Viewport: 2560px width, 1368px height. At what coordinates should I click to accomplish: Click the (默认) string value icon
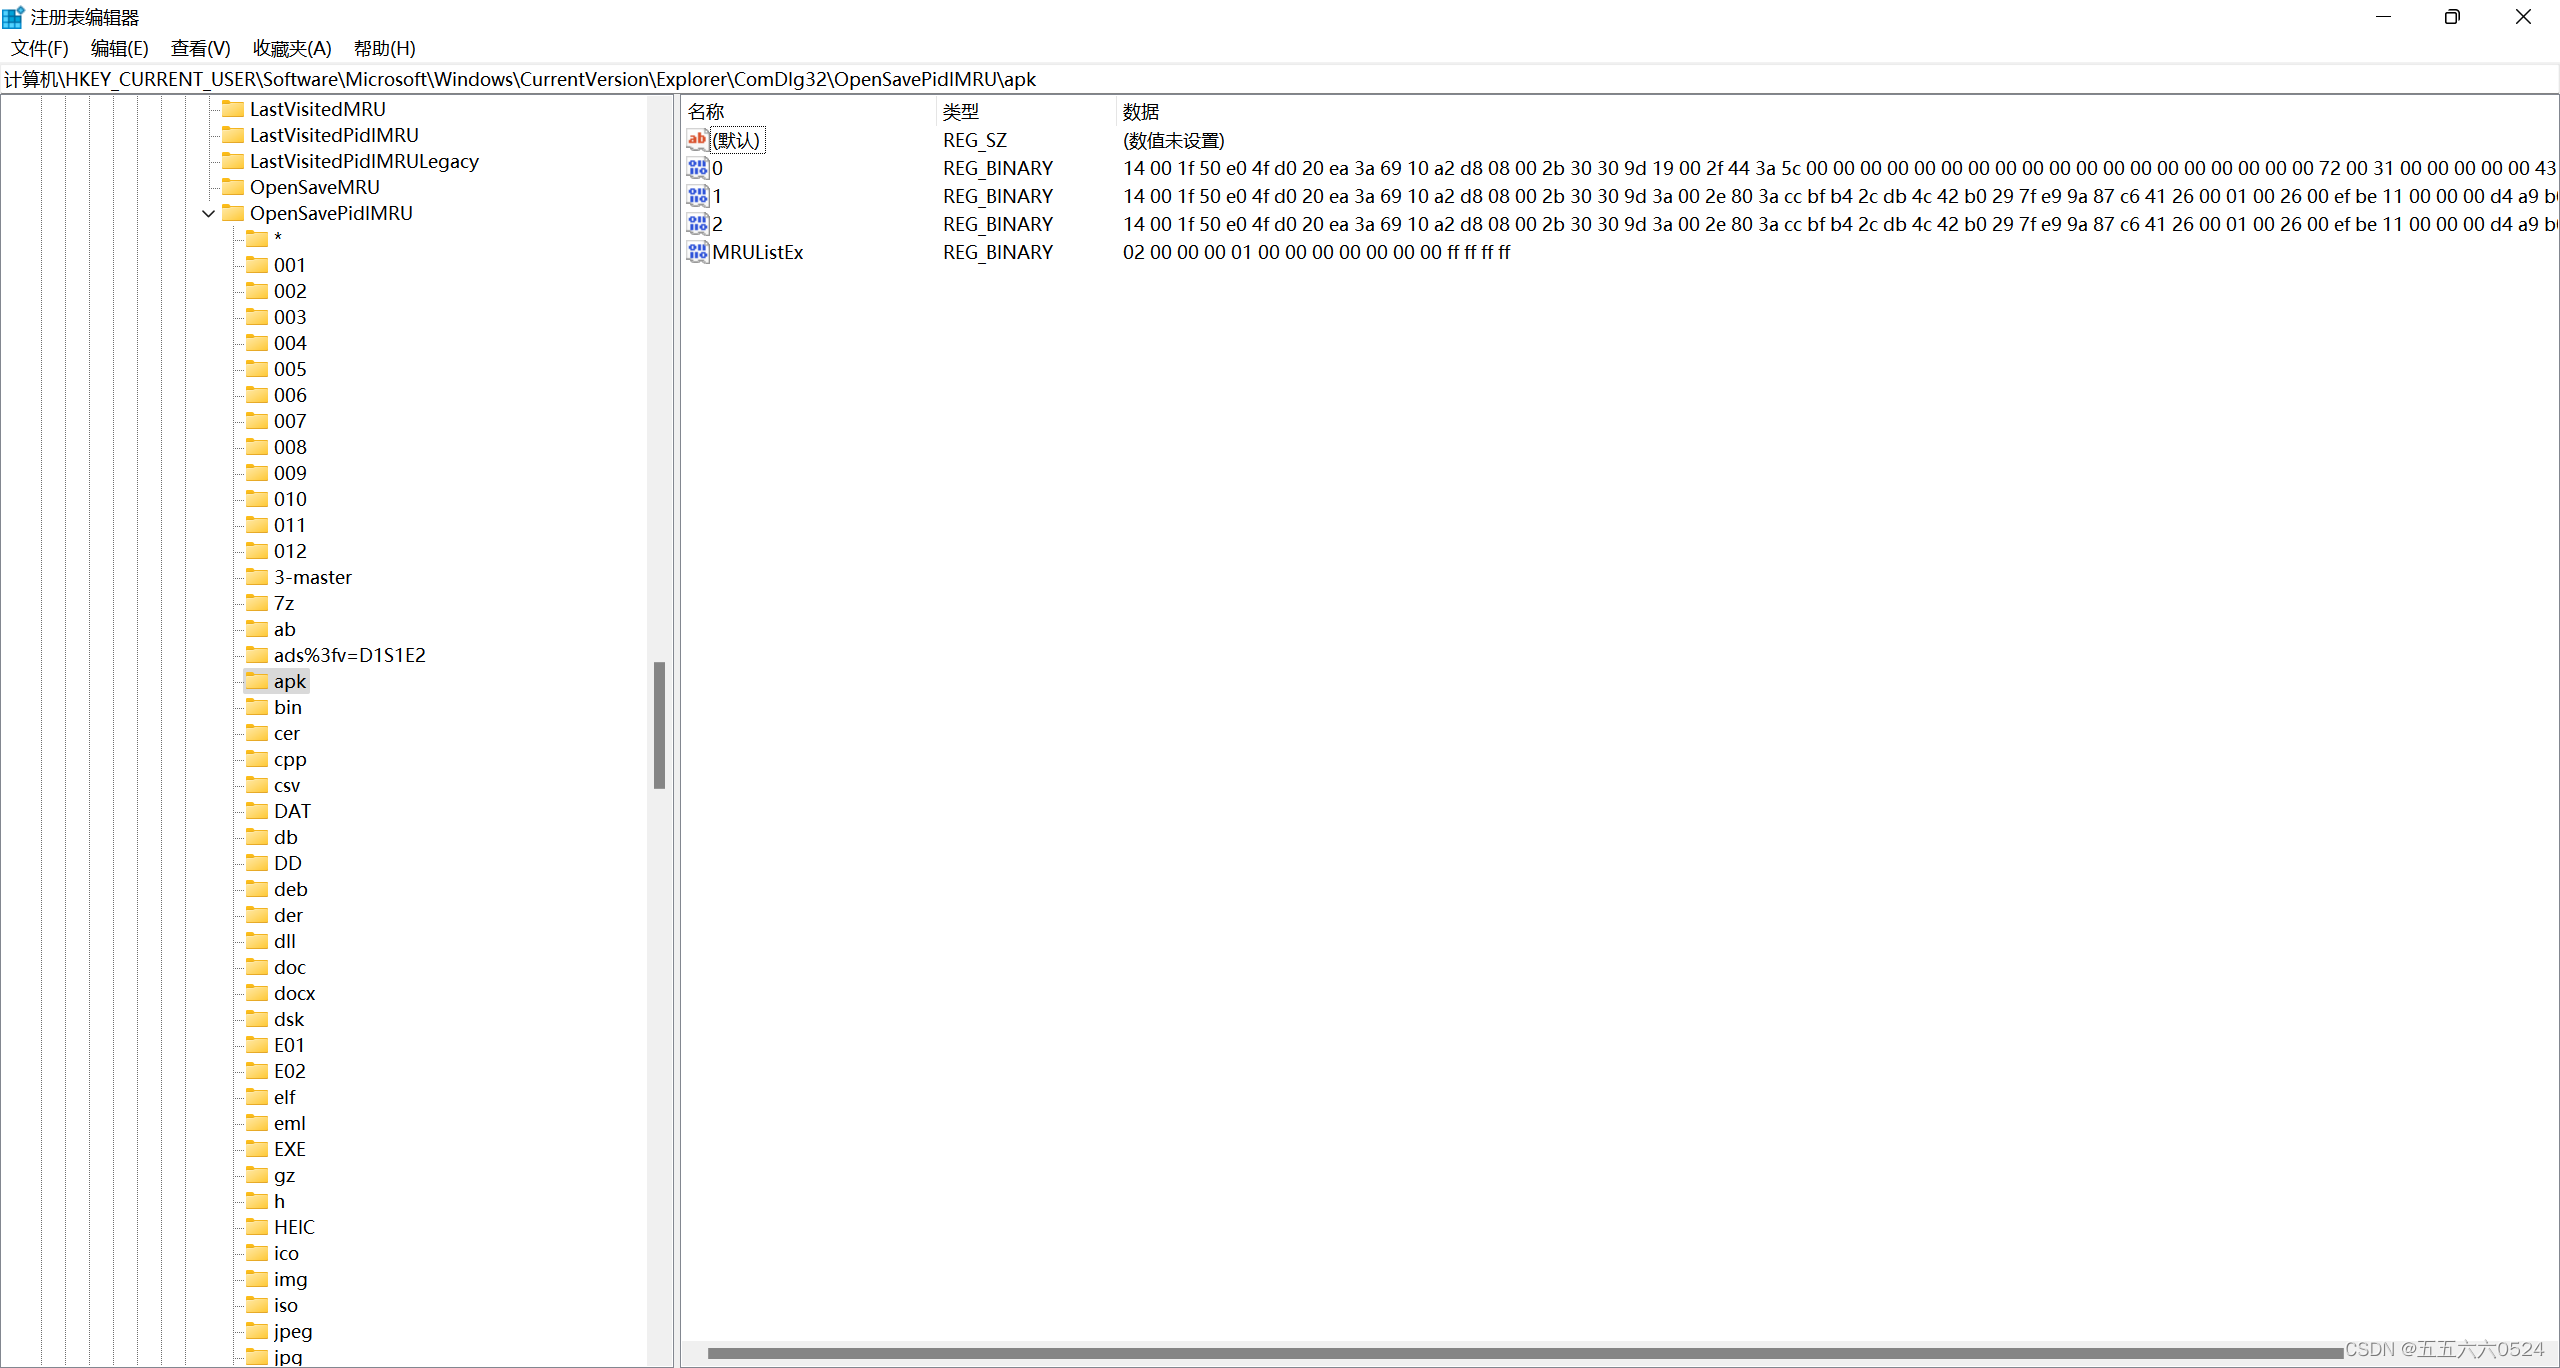click(697, 140)
